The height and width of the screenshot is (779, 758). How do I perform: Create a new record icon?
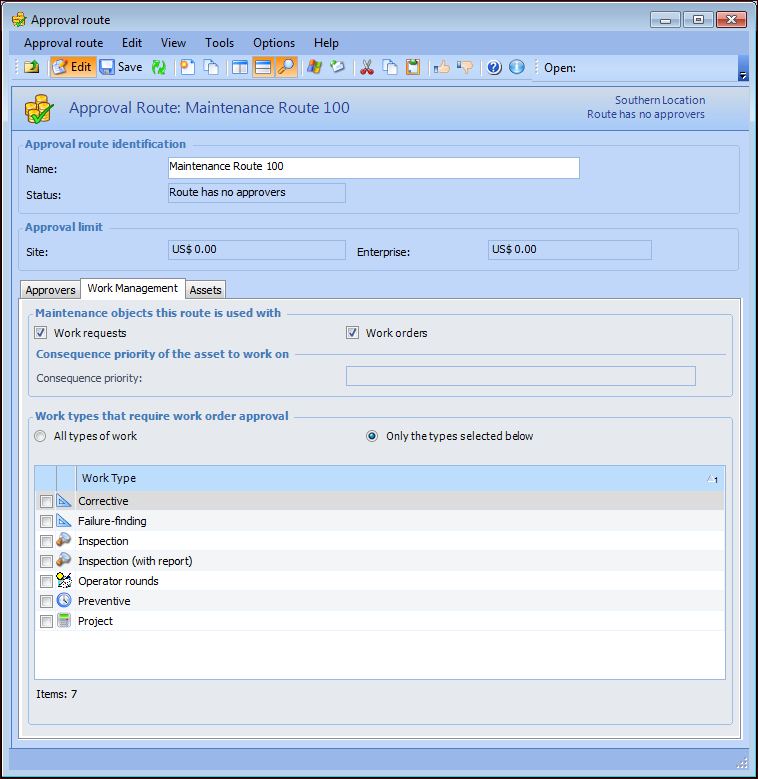188,67
